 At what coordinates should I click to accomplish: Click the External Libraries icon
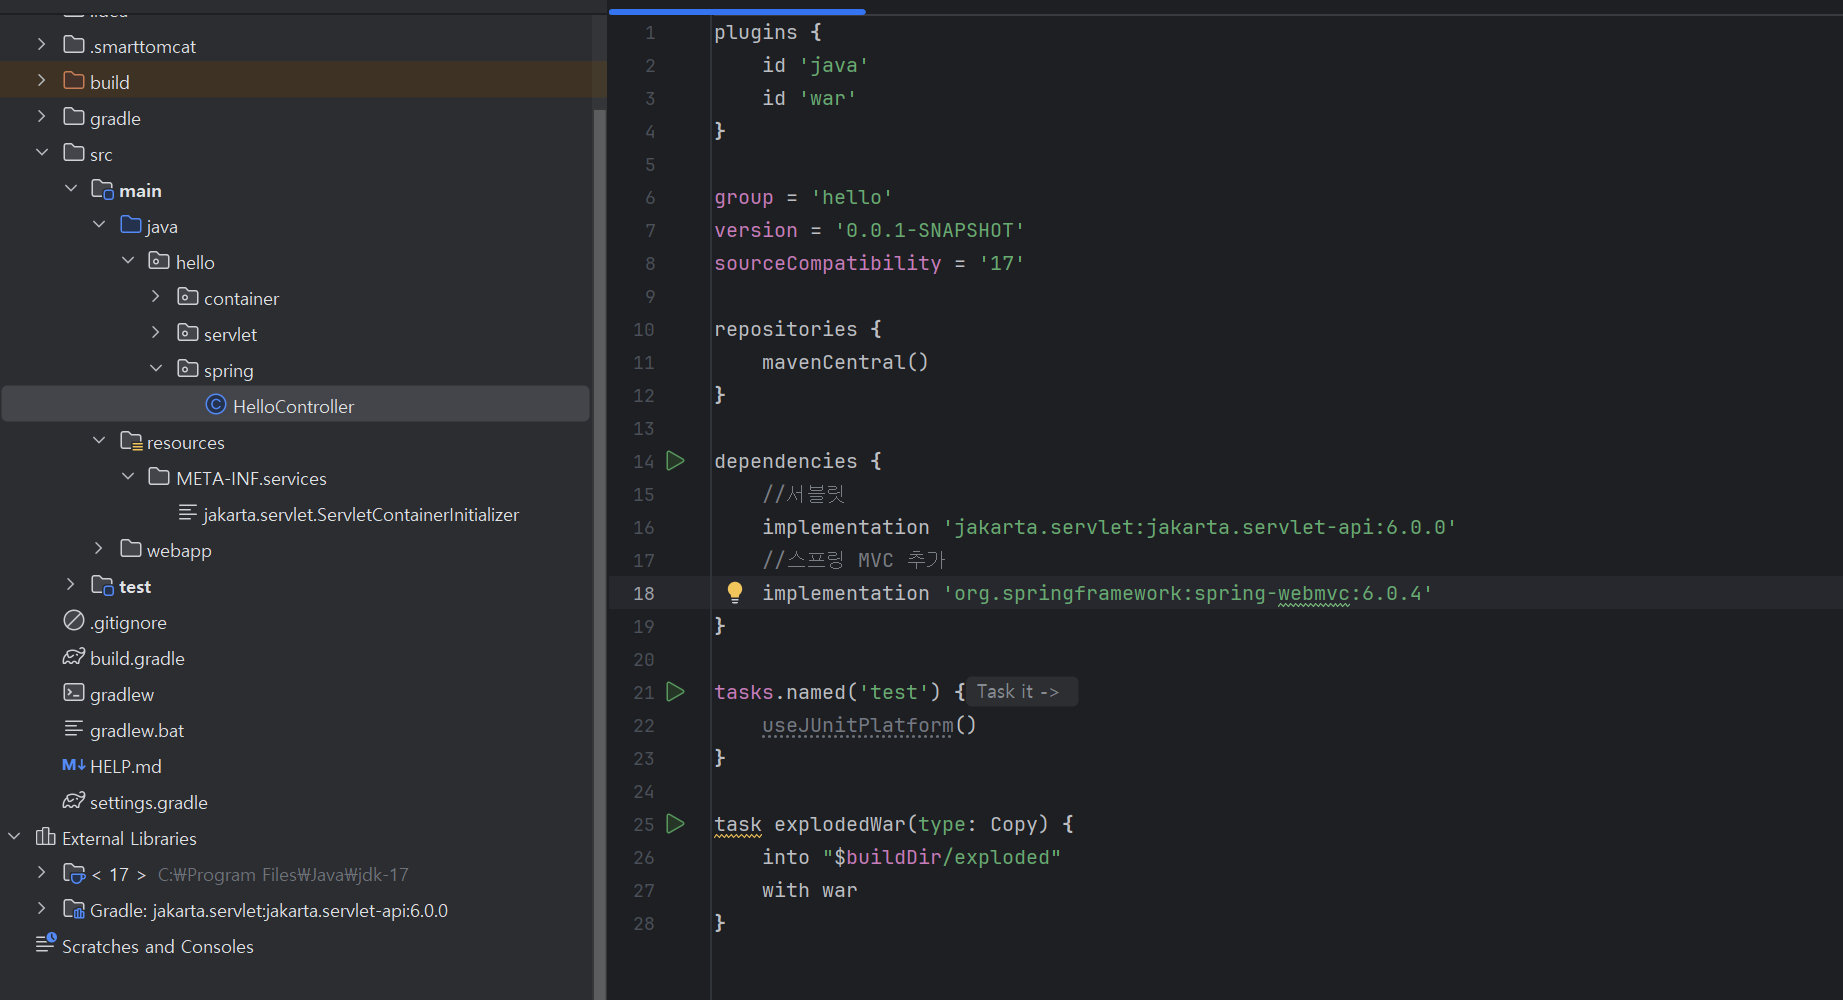click(46, 837)
